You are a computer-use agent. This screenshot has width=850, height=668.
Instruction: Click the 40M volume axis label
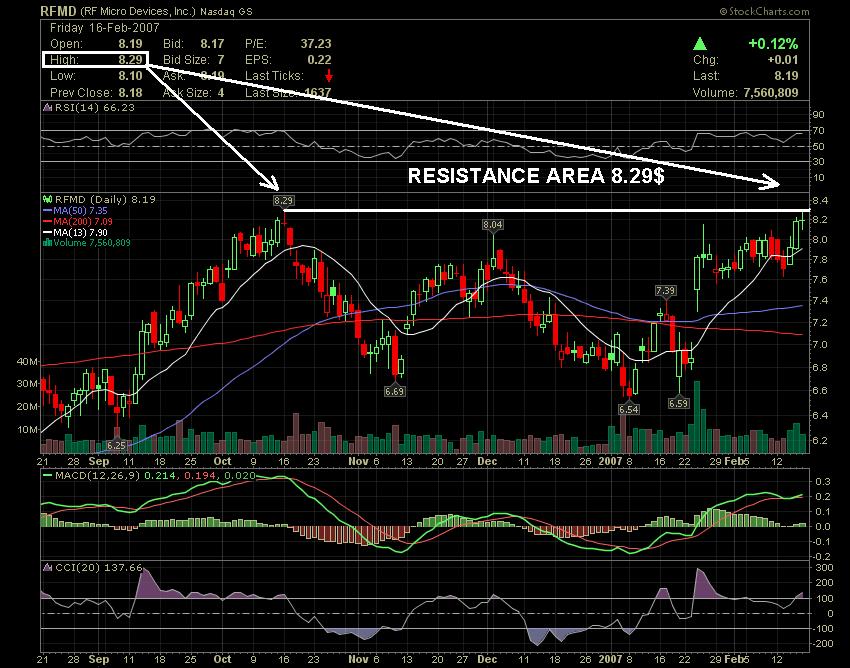[27, 361]
